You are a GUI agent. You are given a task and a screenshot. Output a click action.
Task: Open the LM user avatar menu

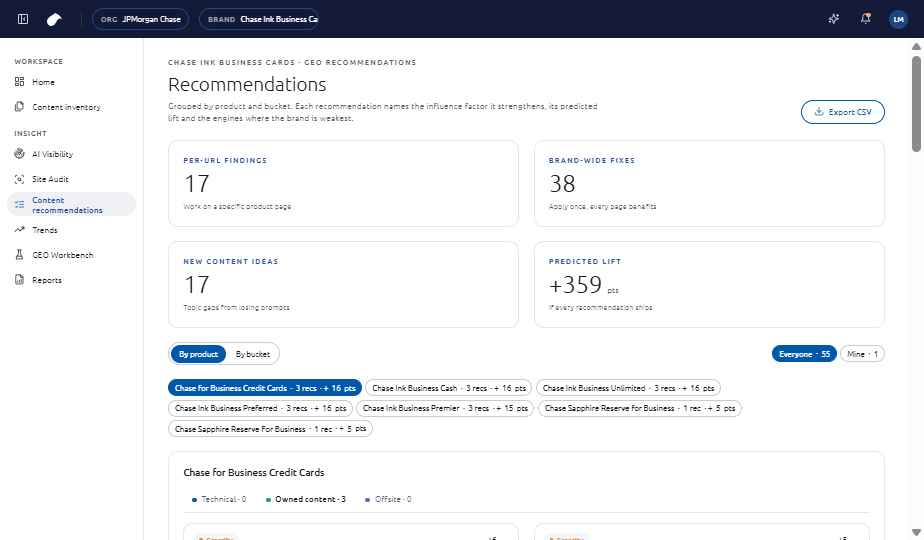(898, 19)
